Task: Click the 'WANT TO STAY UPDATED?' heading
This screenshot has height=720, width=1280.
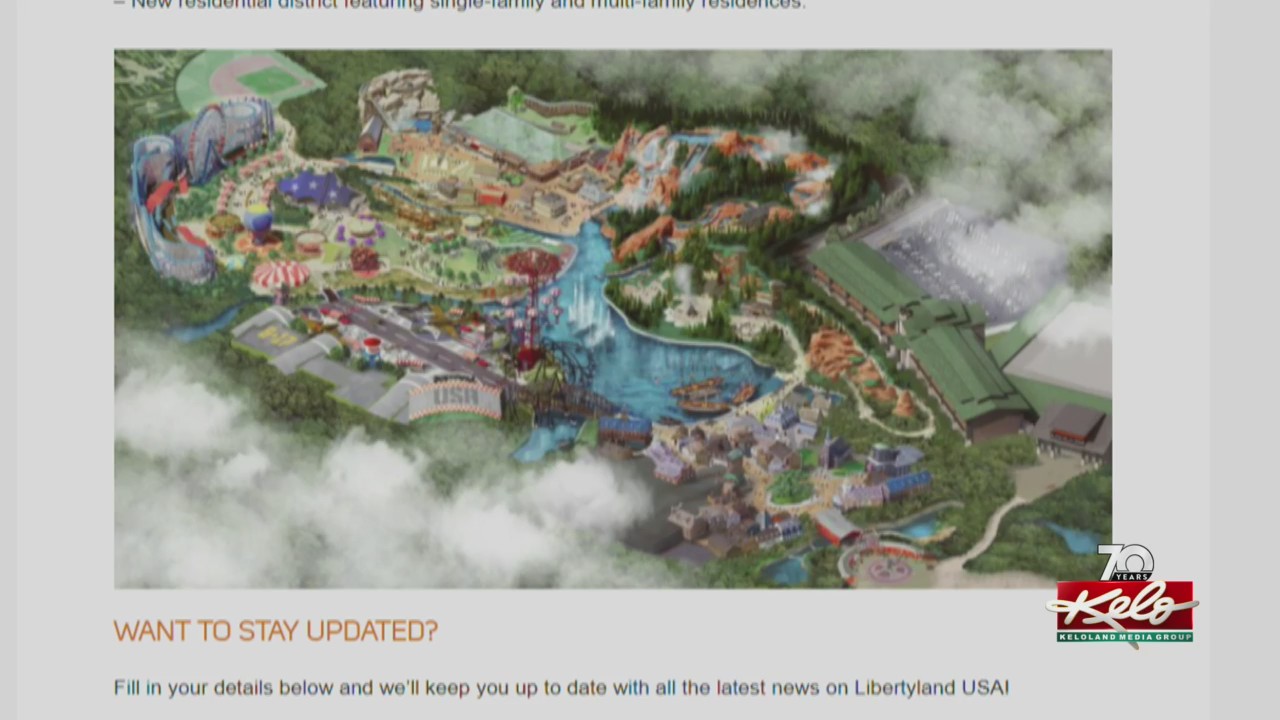Action: coord(276,631)
